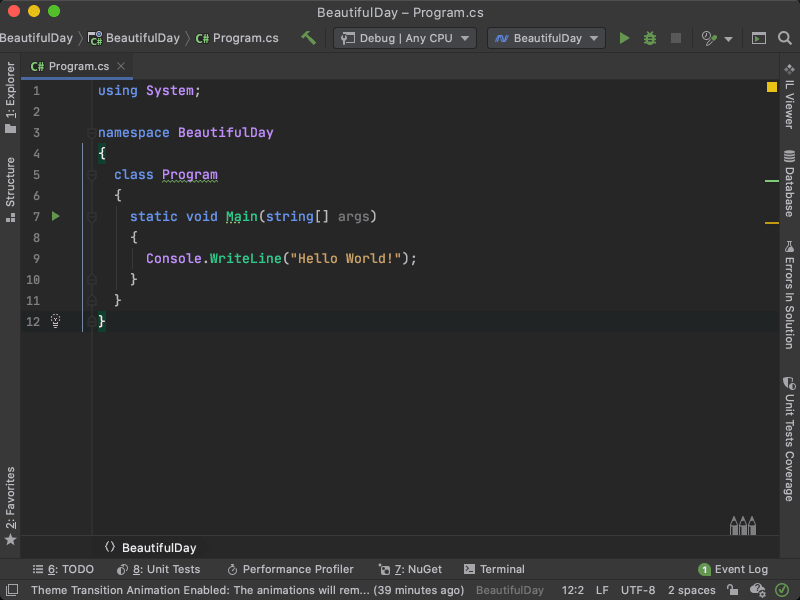Click the Build hammer icon
Image resolution: width=800 pixels, height=600 pixels.
(308, 38)
